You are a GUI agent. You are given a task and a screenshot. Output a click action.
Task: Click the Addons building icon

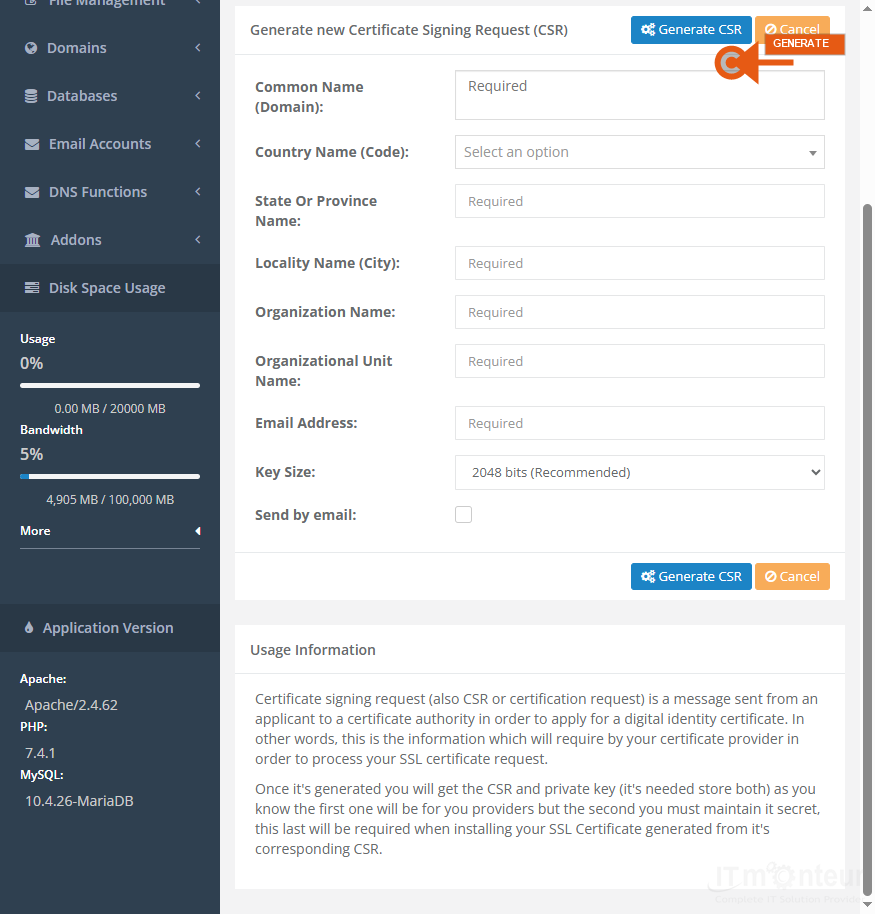click(33, 240)
